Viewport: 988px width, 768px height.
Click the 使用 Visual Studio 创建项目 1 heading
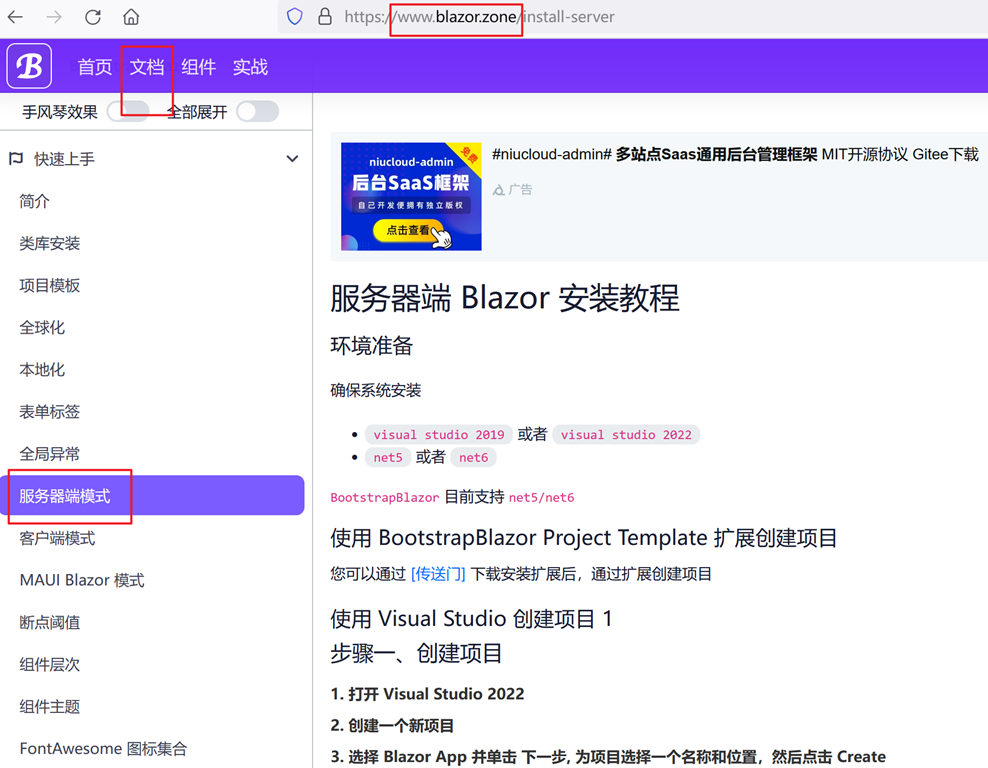(x=471, y=619)
